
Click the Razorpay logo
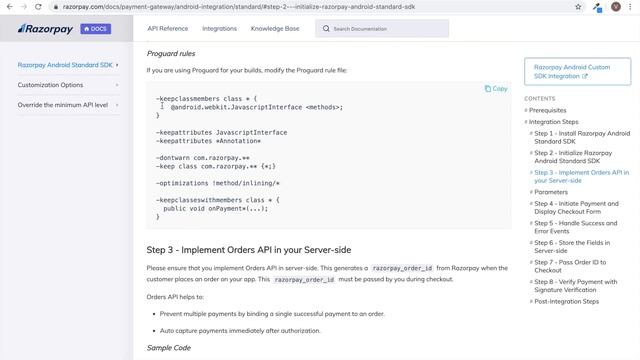[x=45, y=29]
